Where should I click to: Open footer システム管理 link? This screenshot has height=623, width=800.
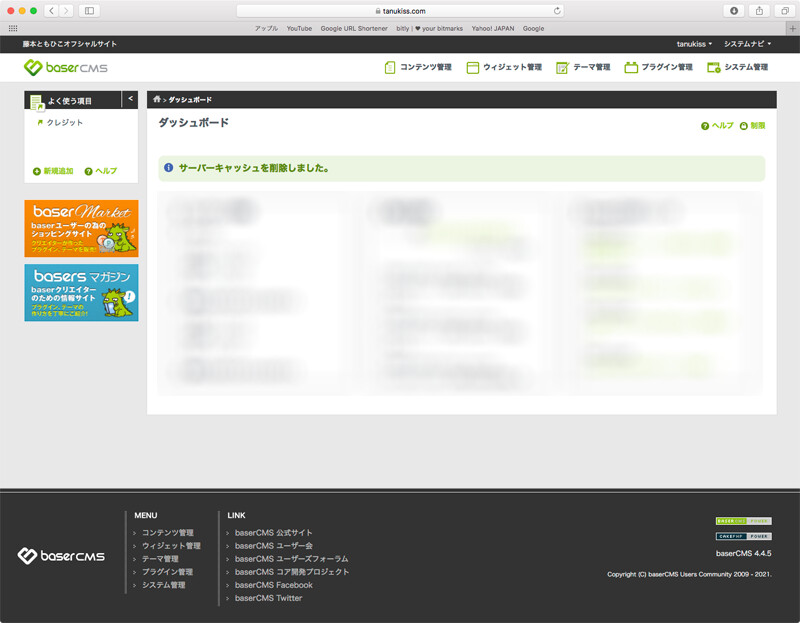(164, 585)
